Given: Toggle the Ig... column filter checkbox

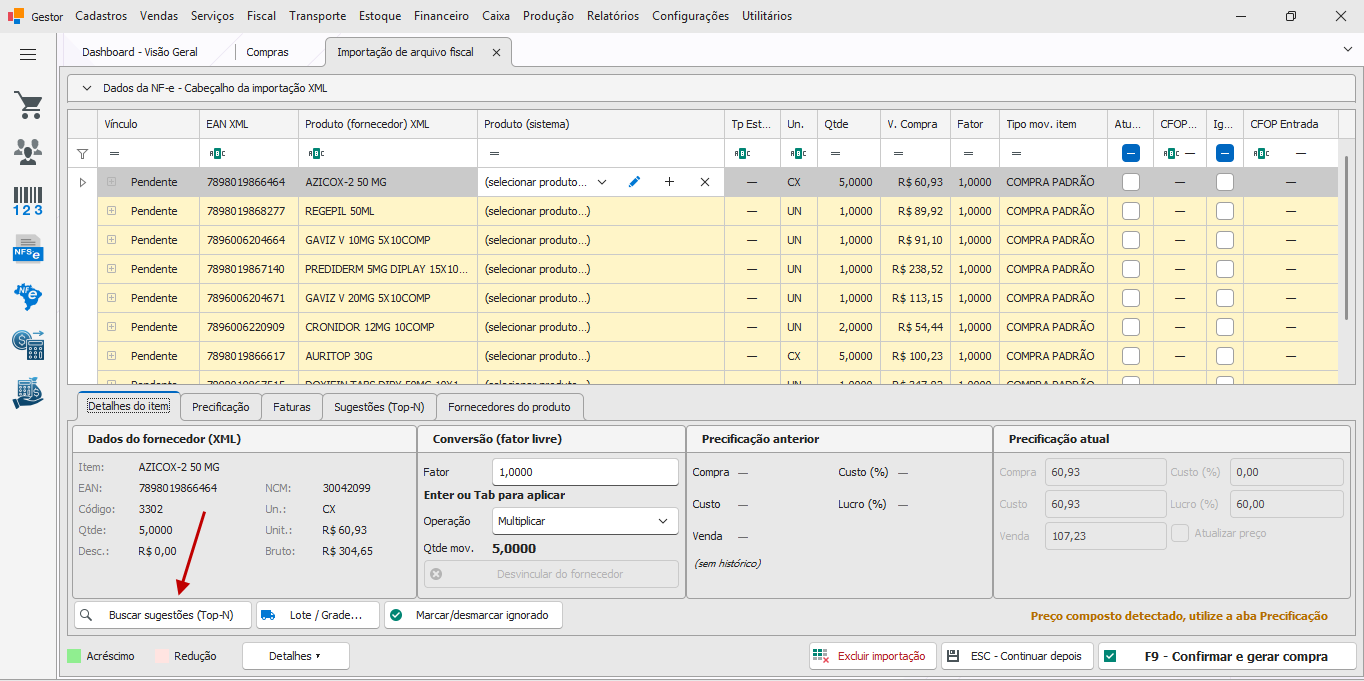Looking at the screenshot, I should [1225, 153].
